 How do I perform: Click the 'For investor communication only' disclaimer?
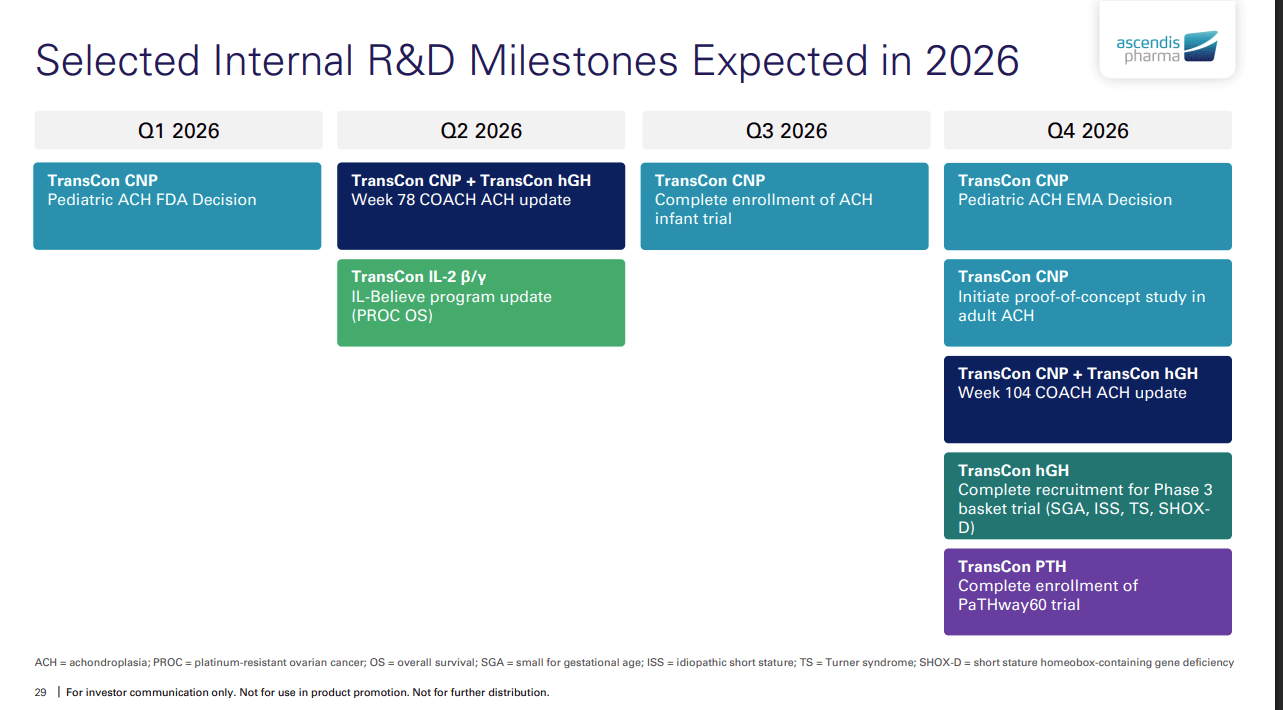point(308,692)
